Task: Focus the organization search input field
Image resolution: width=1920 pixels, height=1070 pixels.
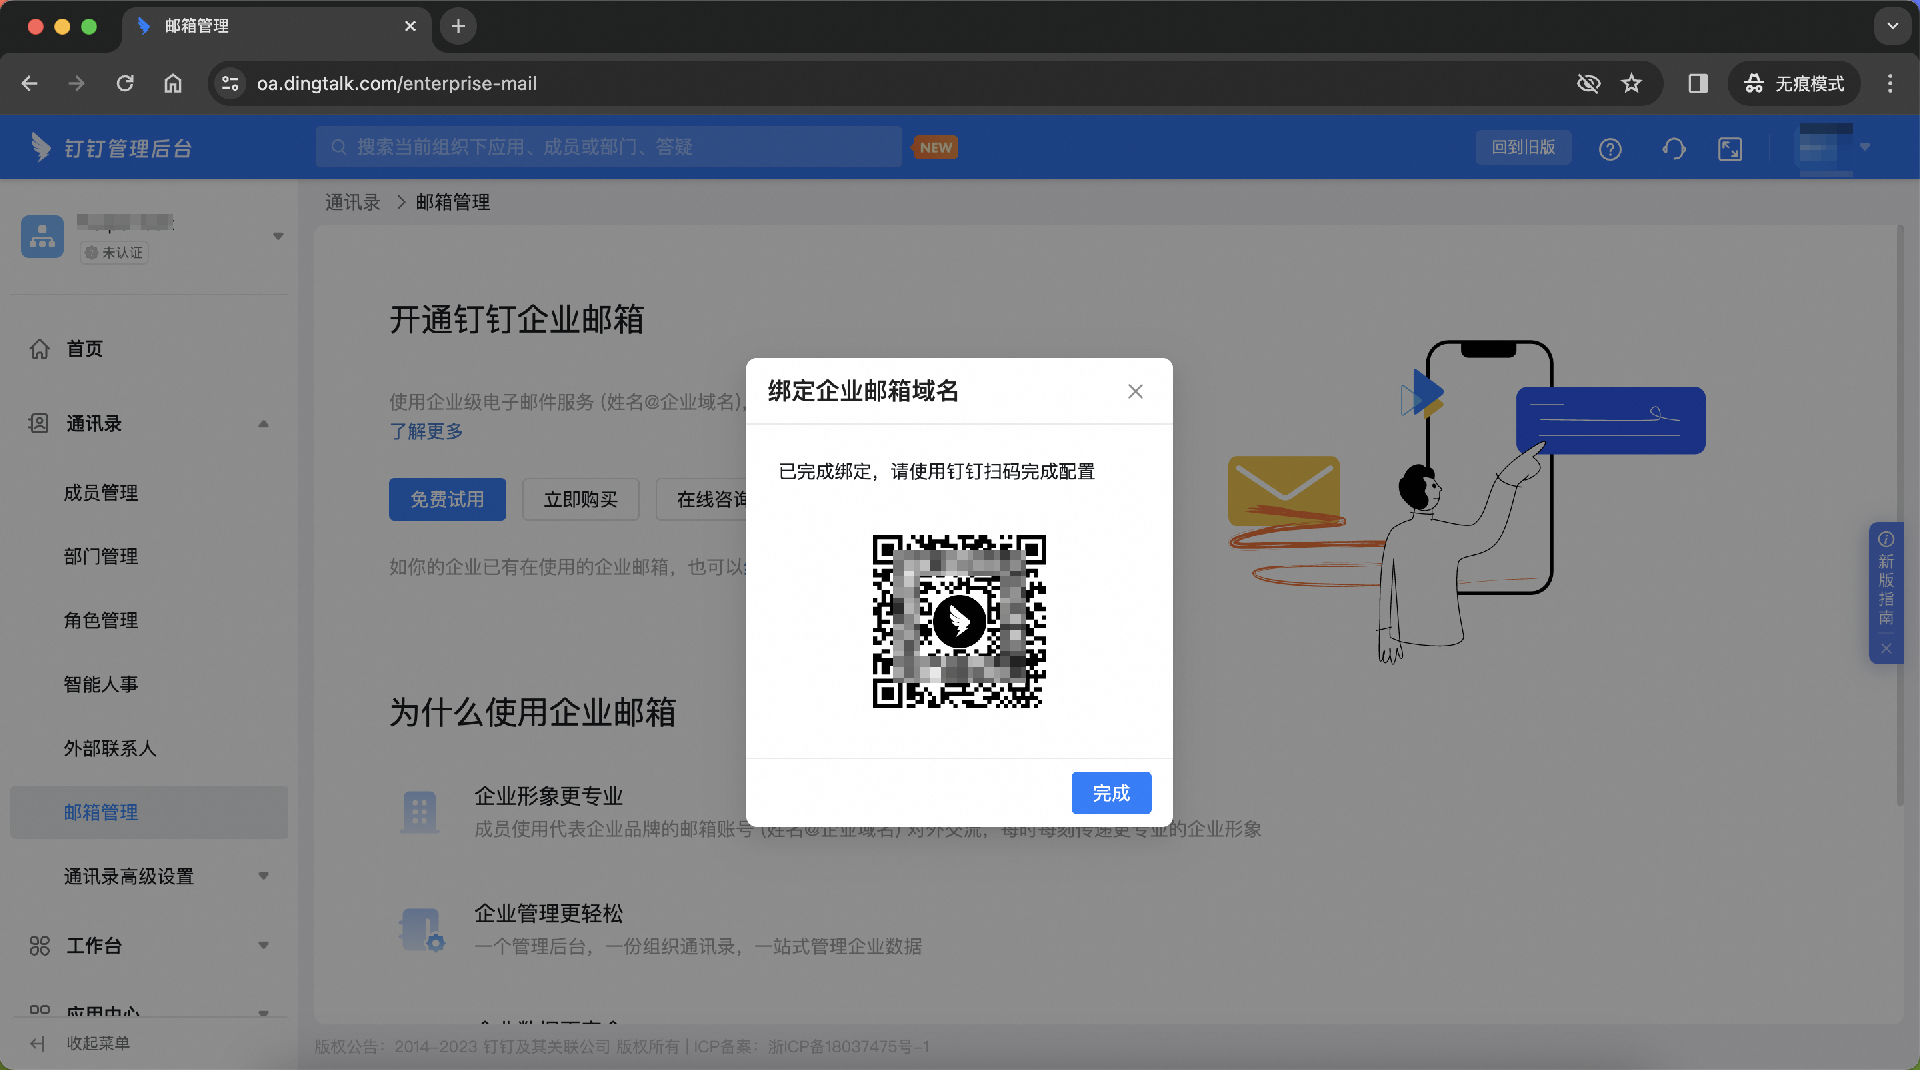Action: tap(609, 147)
